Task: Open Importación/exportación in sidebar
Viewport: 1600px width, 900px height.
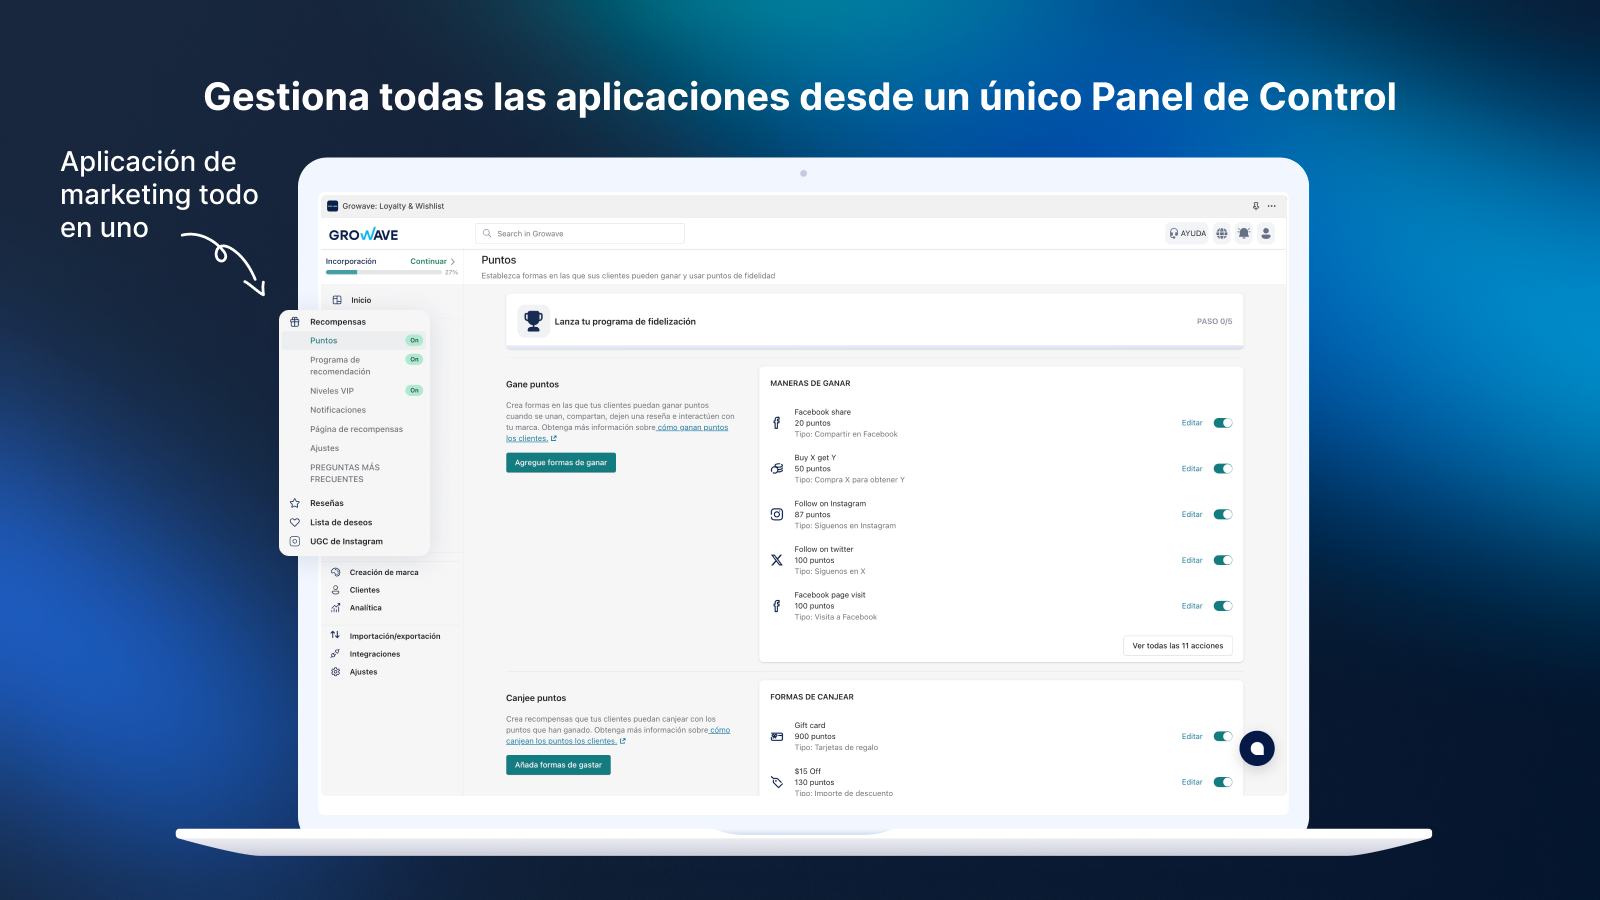Action: [x=395, y=636]
